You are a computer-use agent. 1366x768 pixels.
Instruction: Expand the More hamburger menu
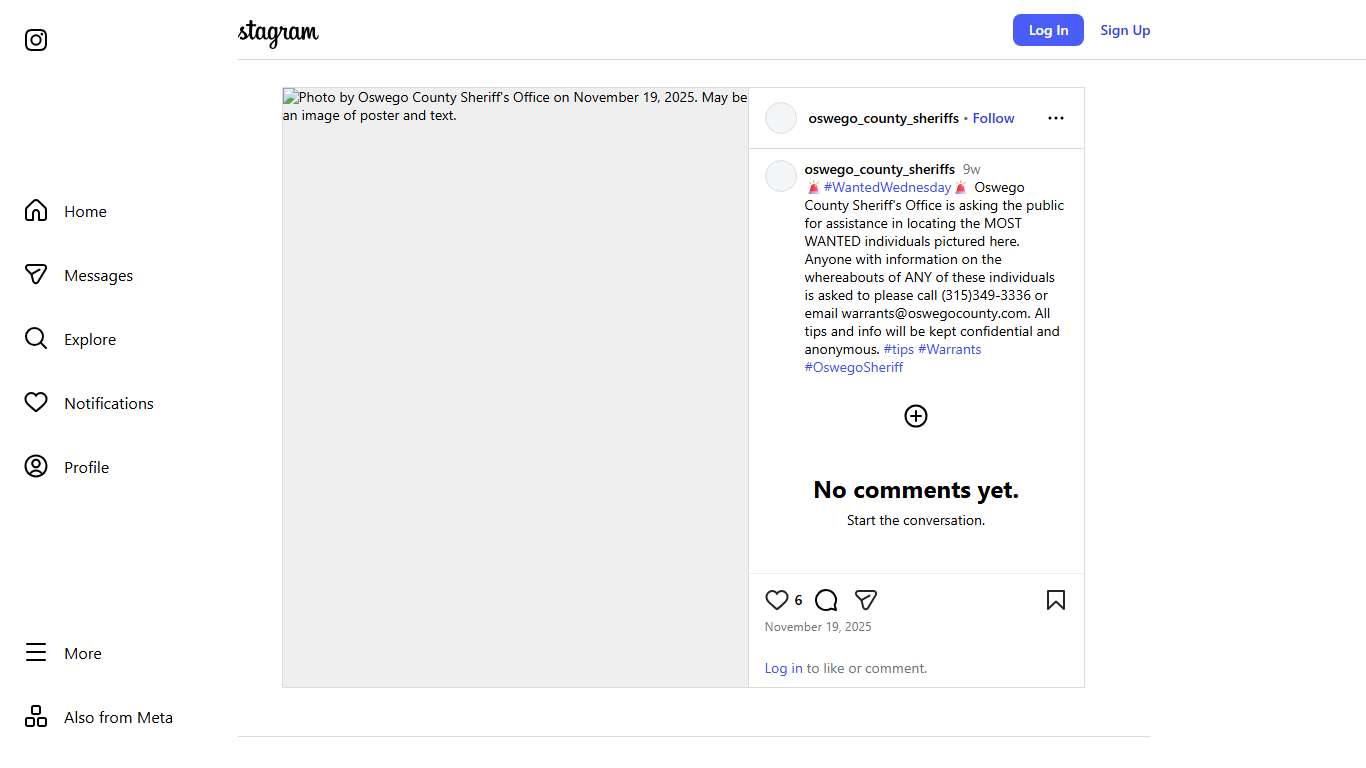tap(82, 653)
